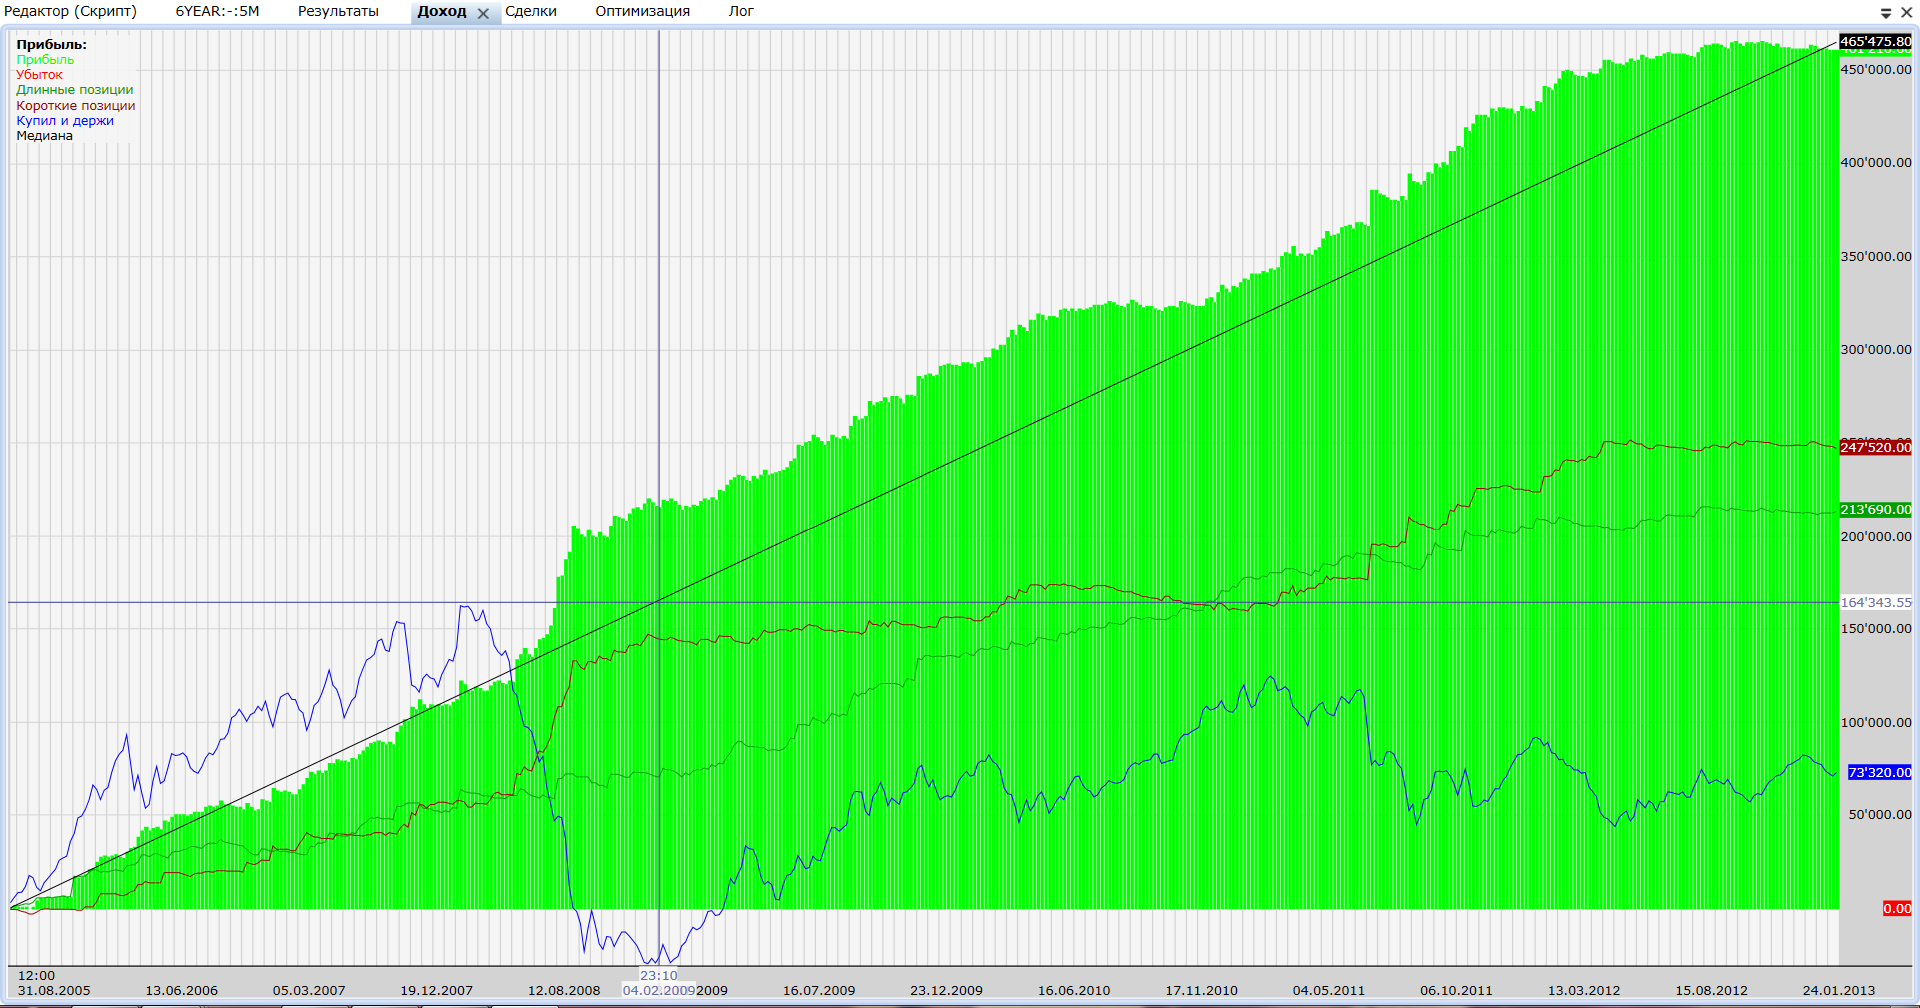This screenshot has width=1920, height=1008.
Task: Click the 23.12.2009 date label
Action: (946, 991)
